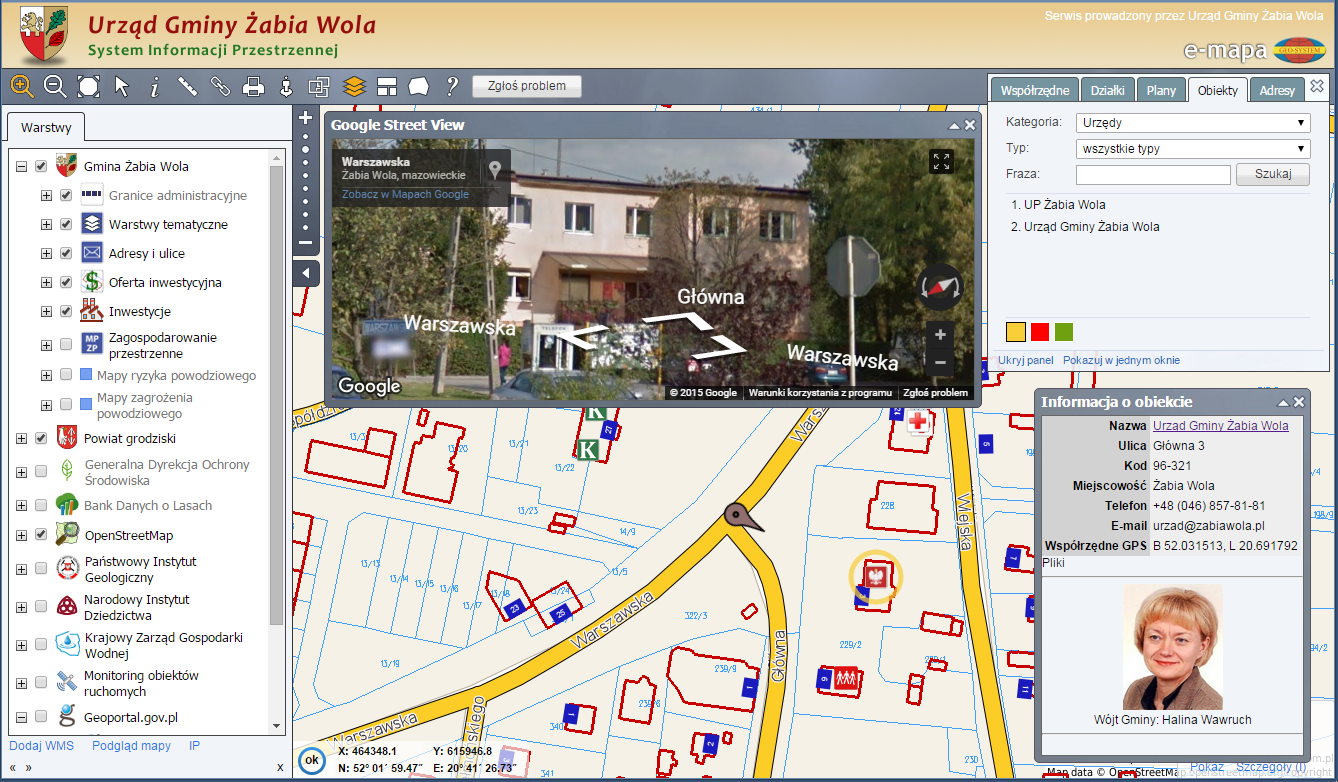Image resolution: width=1338 pixels, height=782 pixels.
Task: Click the printer icon
Action: pyautogui.click(x=253, y=86)
